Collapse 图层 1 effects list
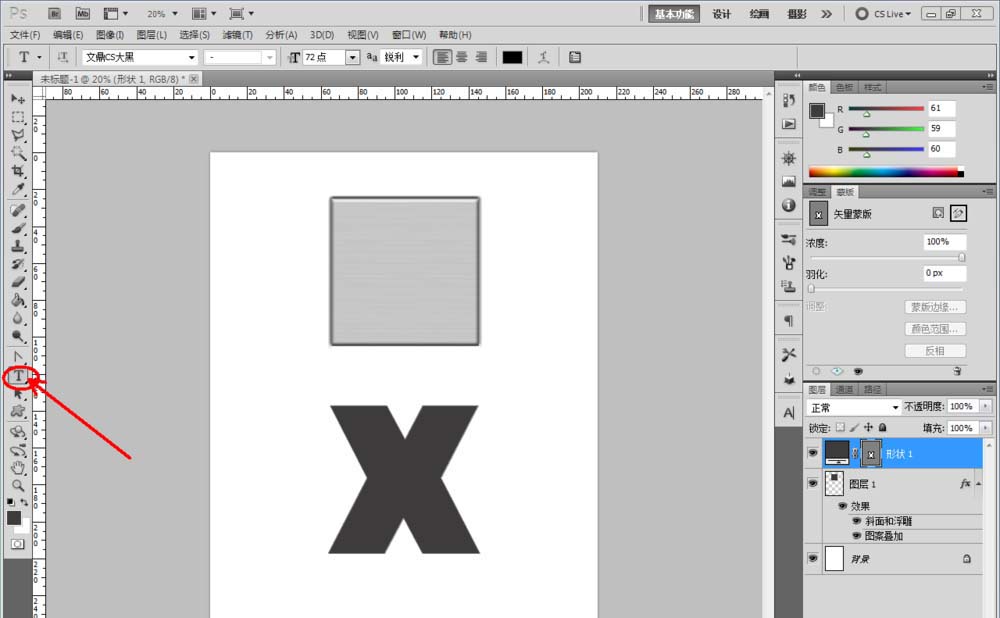Screen dimensions: 1000x618 (x=978, y=484)
